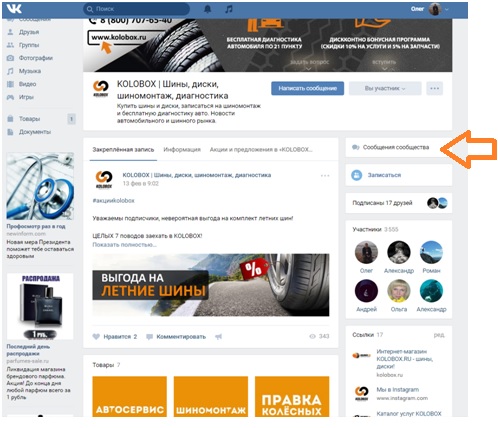Open the Сообщения сообщества link

coord(396,147)
